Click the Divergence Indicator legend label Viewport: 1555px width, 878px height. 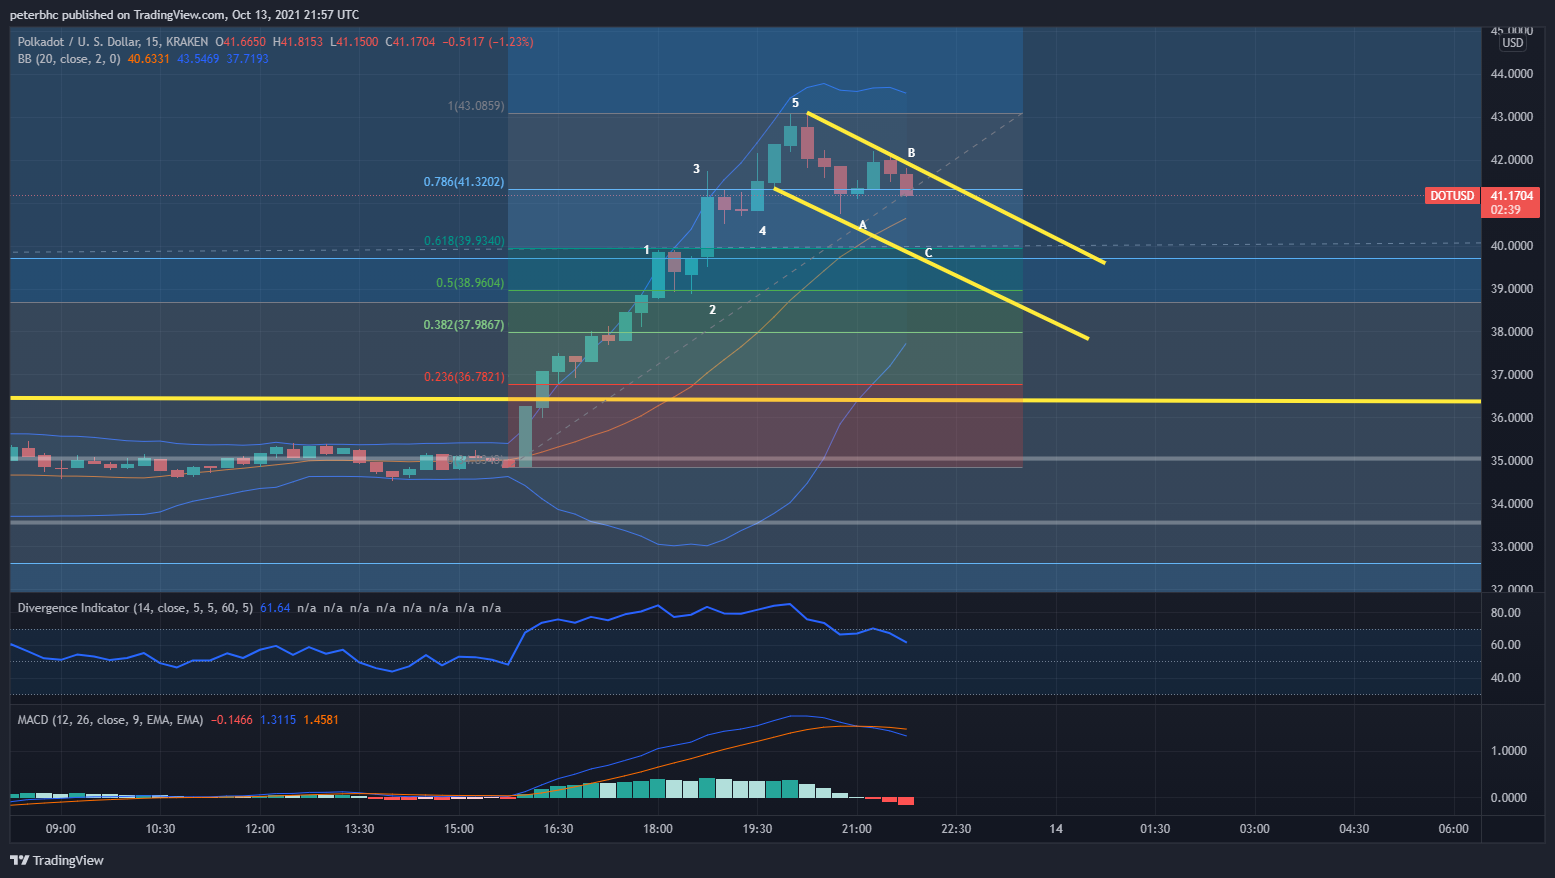point(135,608)
